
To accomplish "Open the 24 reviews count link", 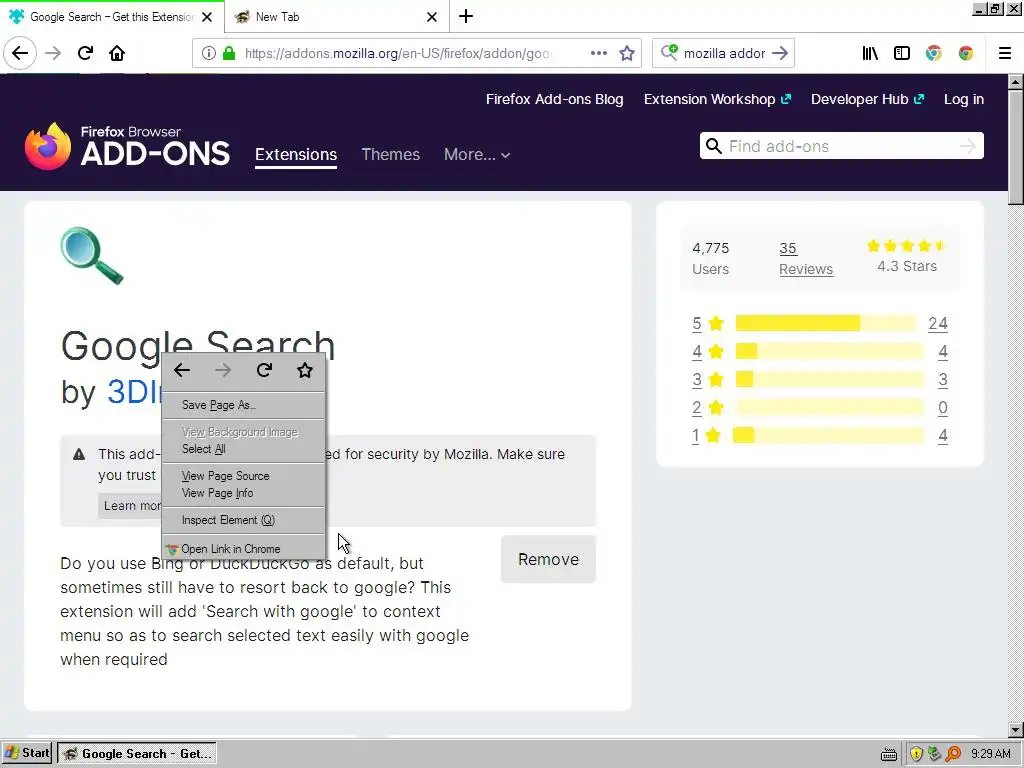I will [938, 323].
